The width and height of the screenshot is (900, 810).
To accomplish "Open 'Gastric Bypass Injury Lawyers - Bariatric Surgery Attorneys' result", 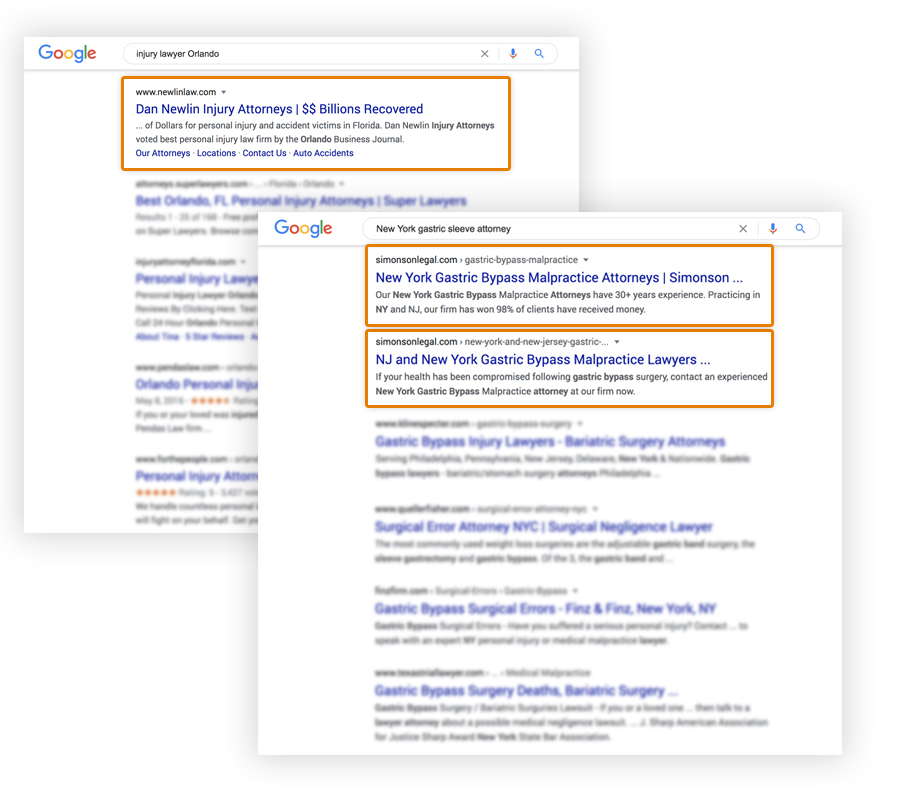I will click(550, 441).
